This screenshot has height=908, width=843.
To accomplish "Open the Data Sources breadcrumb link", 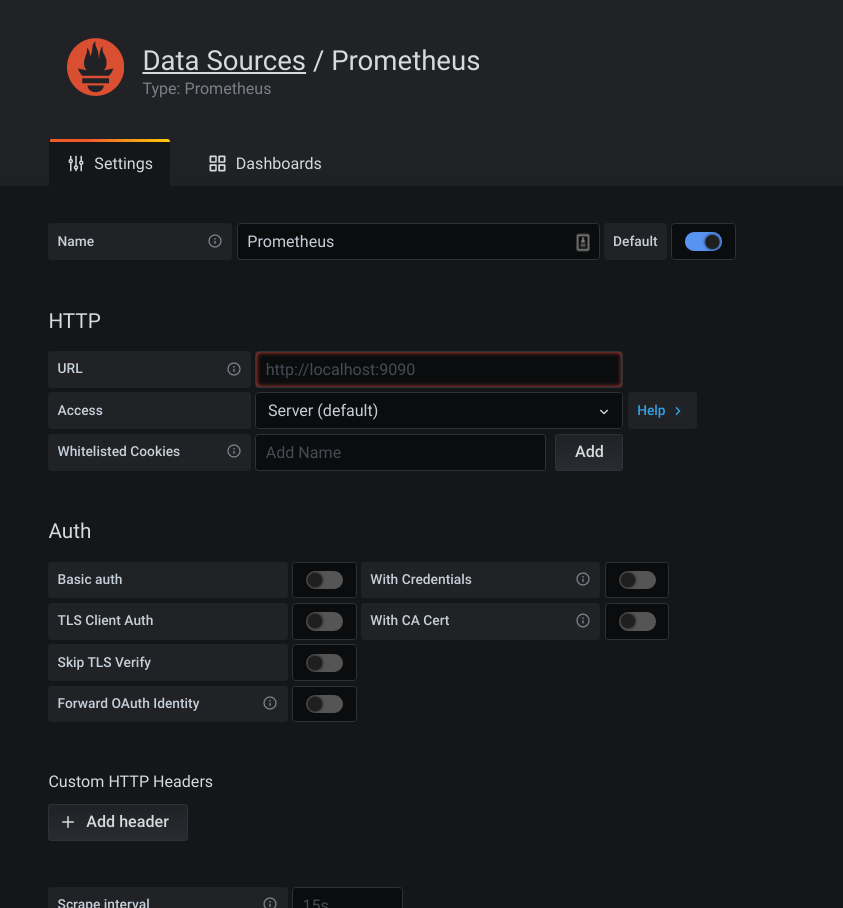I will tap(224, 61).
